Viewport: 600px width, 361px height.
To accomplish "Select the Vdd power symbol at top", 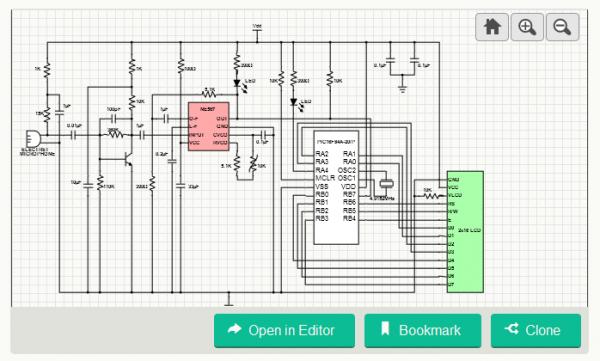I will [257, 34].
